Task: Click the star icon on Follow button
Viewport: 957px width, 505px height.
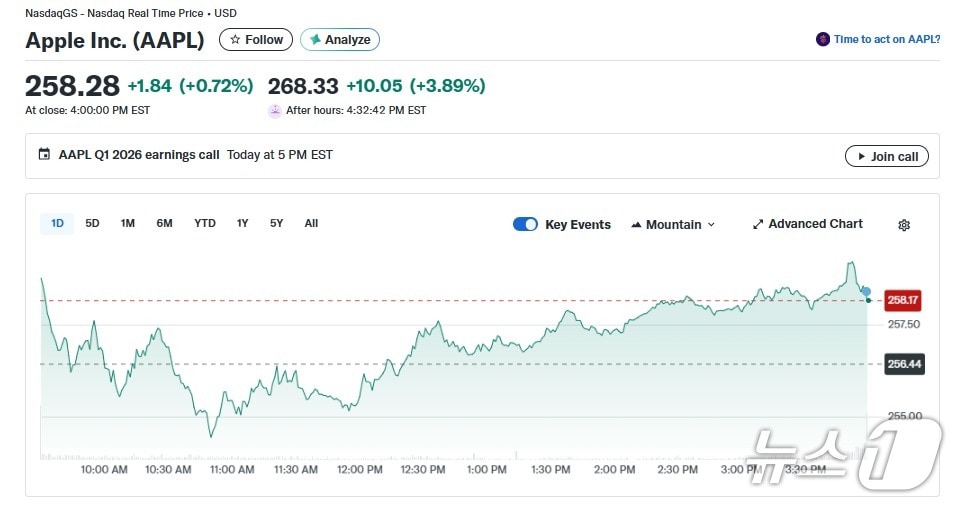Action: (235, 40)
